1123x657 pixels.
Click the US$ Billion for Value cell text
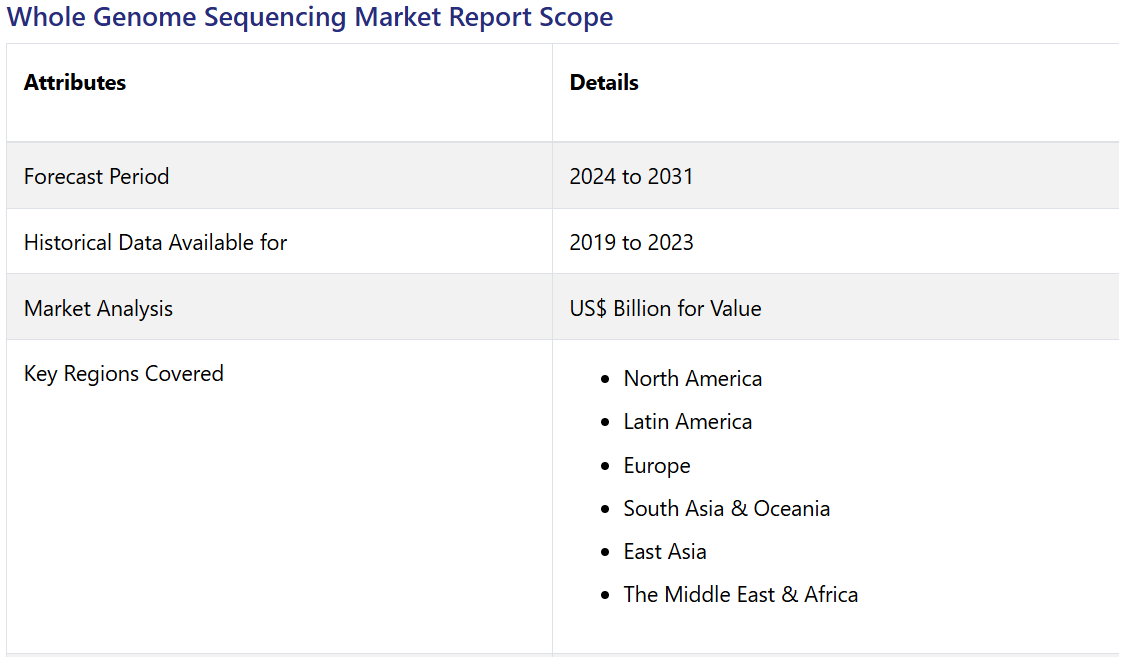[x=665, y=308]
